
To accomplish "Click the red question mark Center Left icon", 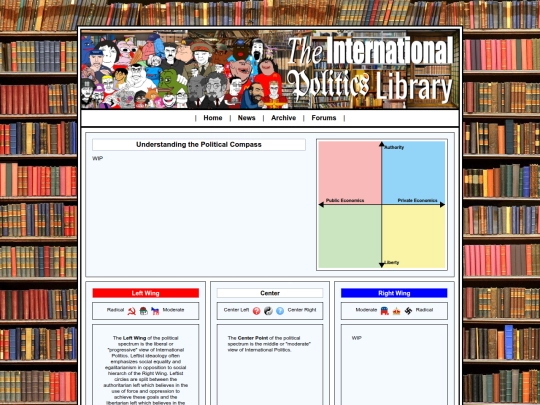I will tap(256, 311).
